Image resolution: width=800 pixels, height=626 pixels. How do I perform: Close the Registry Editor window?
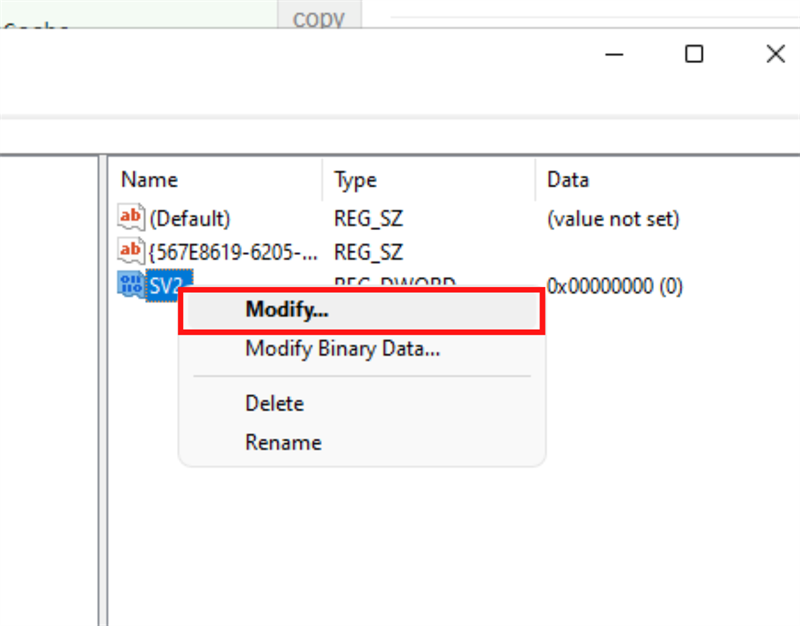[776, 54]
